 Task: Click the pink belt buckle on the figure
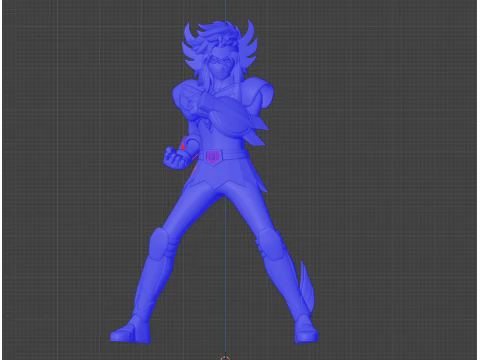213,157
